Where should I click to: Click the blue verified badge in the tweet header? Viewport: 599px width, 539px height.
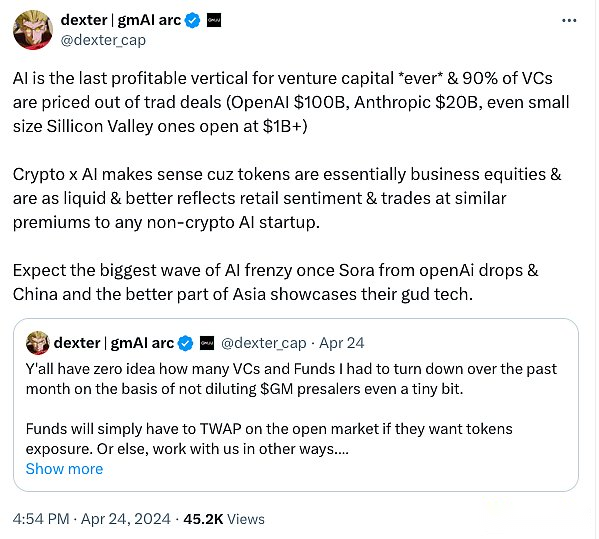[193, 20]
